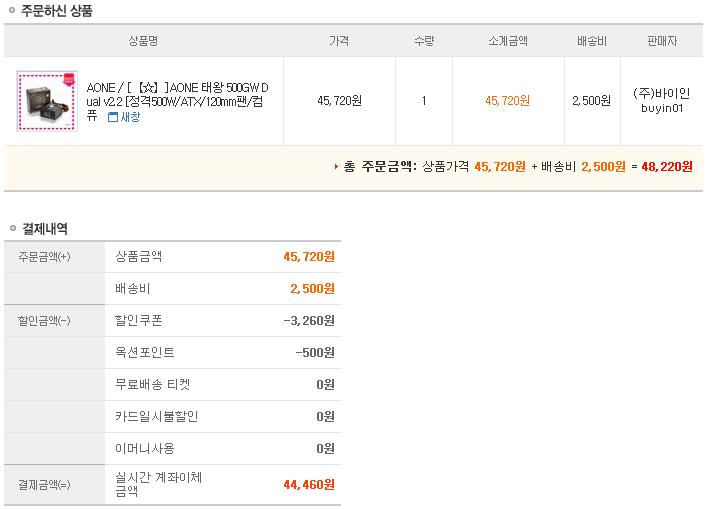Select the 45,720원 value in 상품금액 row
This screenshot has width=710, height=509.
tap(309, 257)
